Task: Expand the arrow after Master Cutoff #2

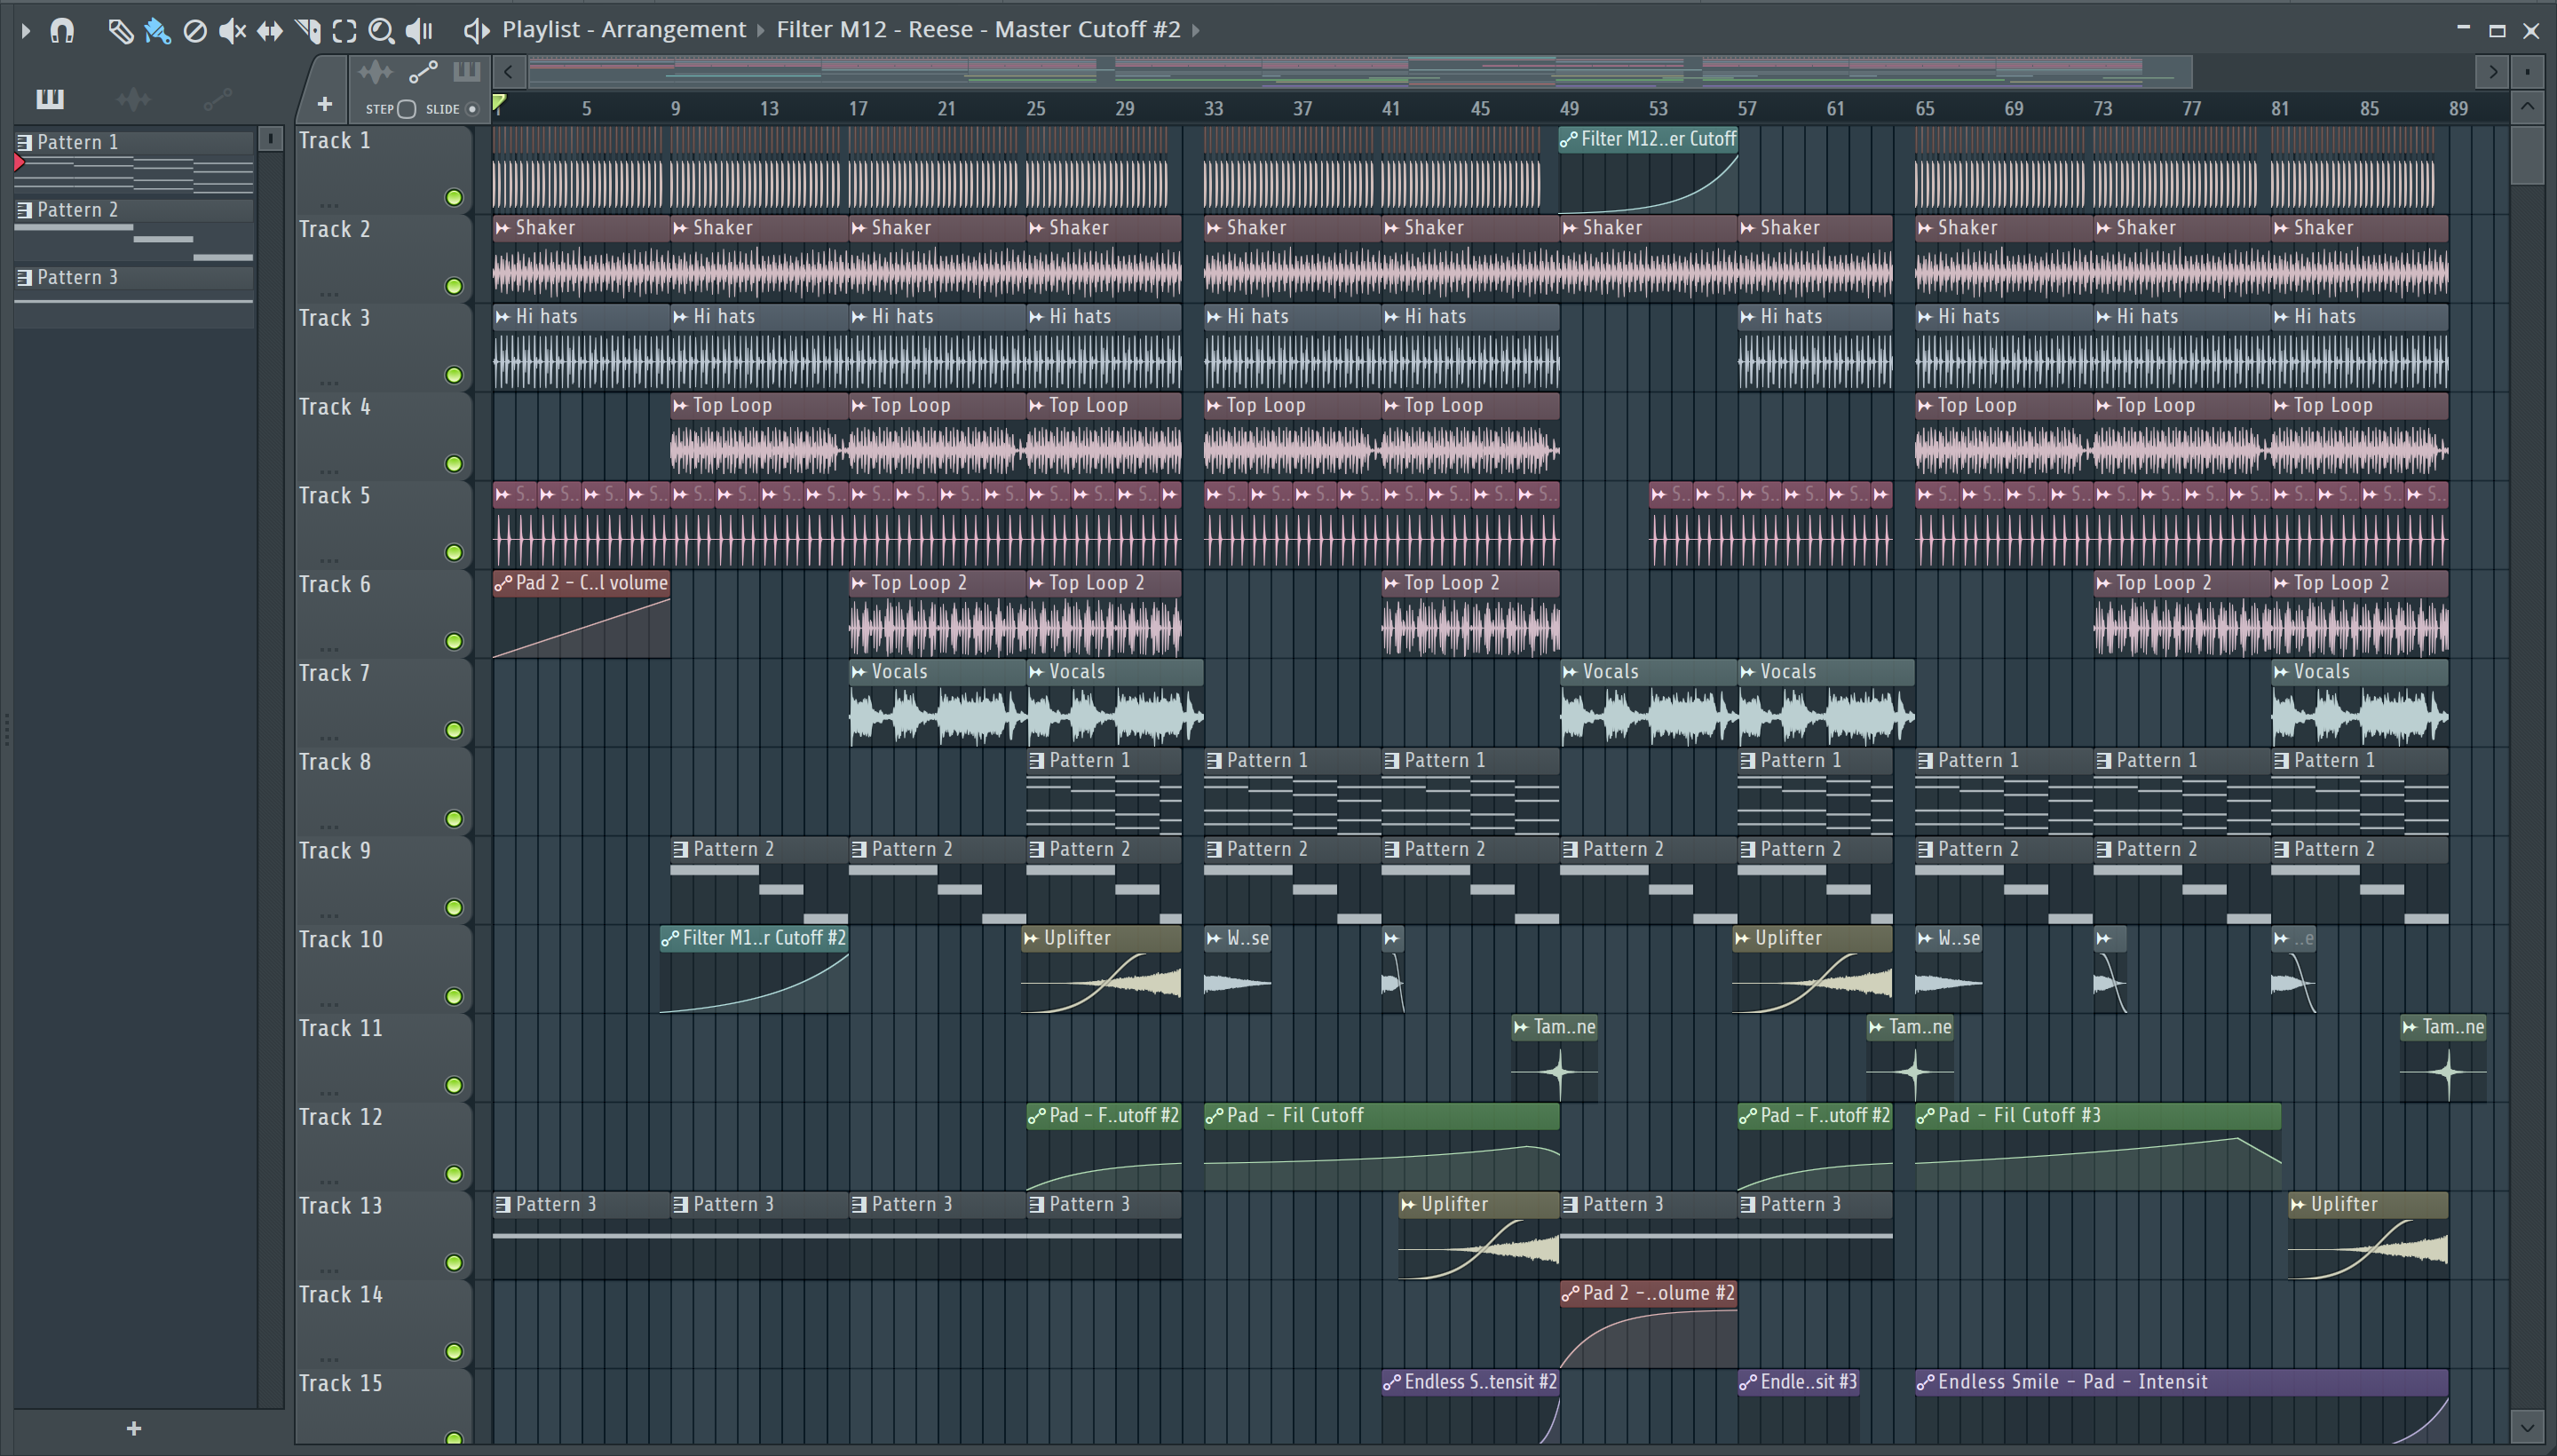Action: click(1194, 31)
